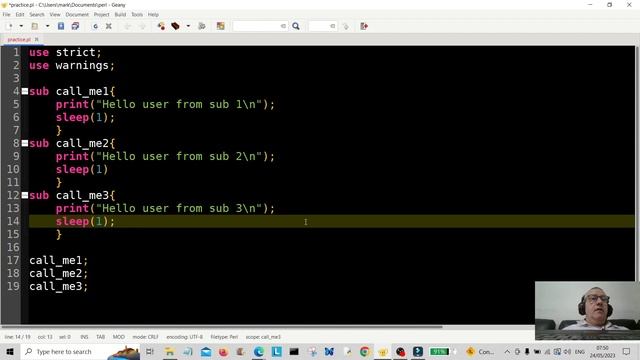Open the Document menu
The height and width of the screenshot is (360, 640).
click(x=77, y=14)
